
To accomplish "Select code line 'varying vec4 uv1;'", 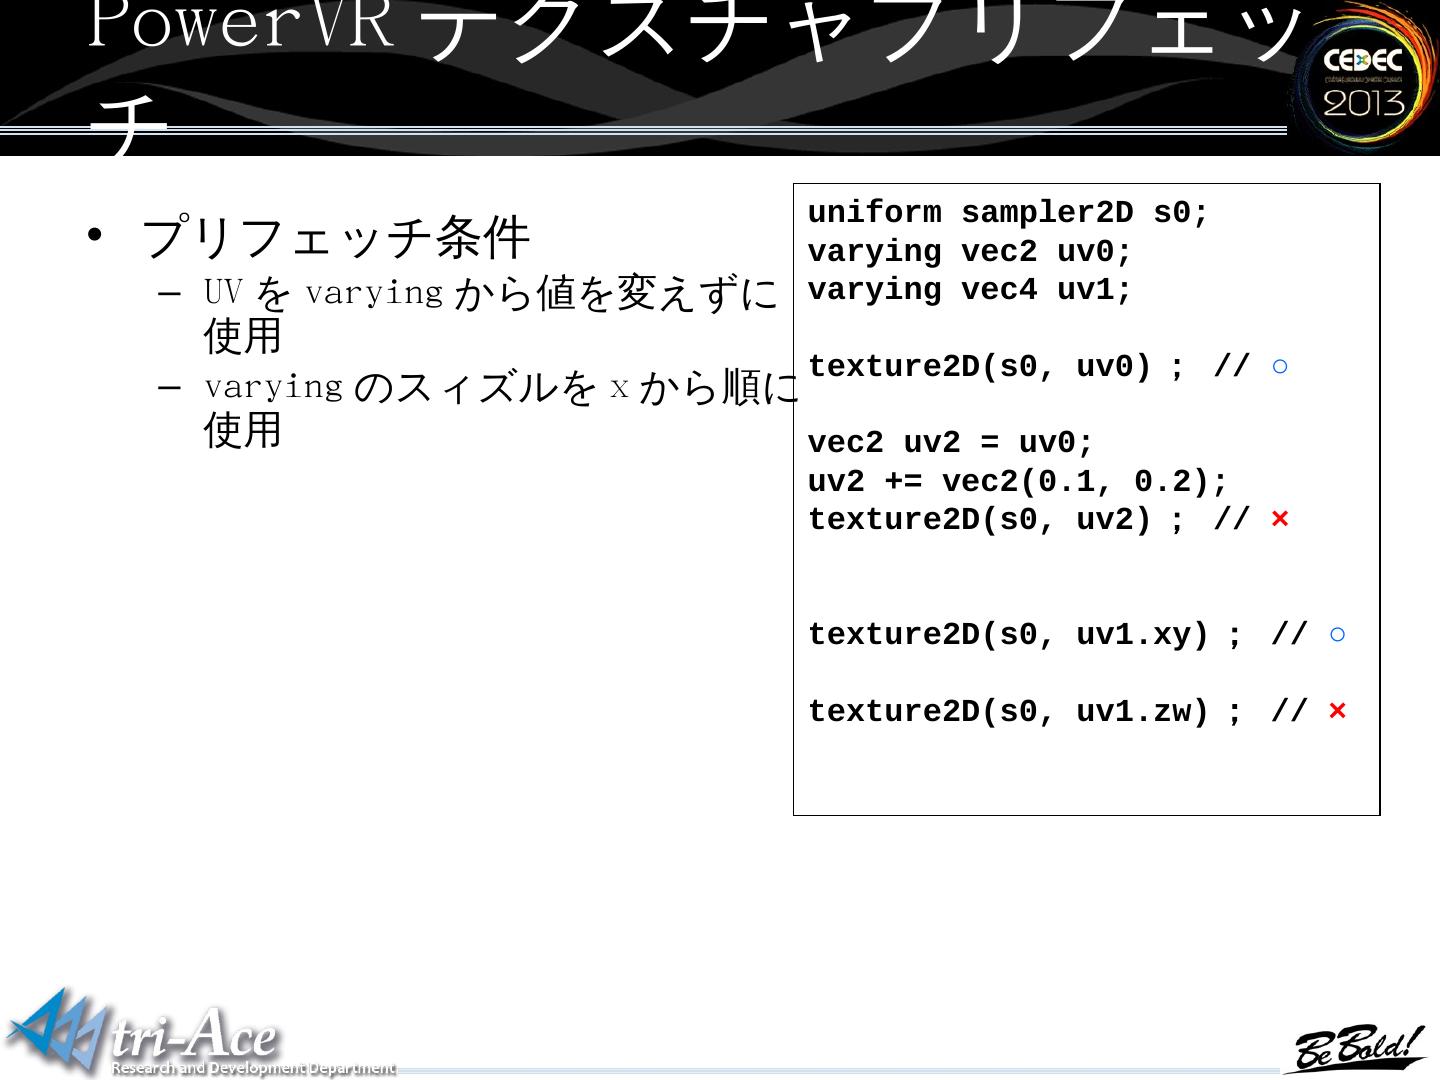I will (x=970, y=290).
